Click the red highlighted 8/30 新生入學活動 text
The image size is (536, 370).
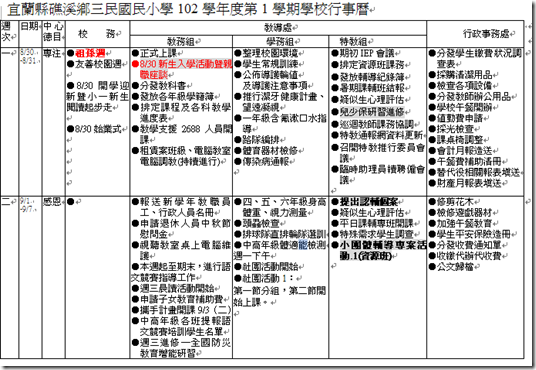tap(185, 69)
